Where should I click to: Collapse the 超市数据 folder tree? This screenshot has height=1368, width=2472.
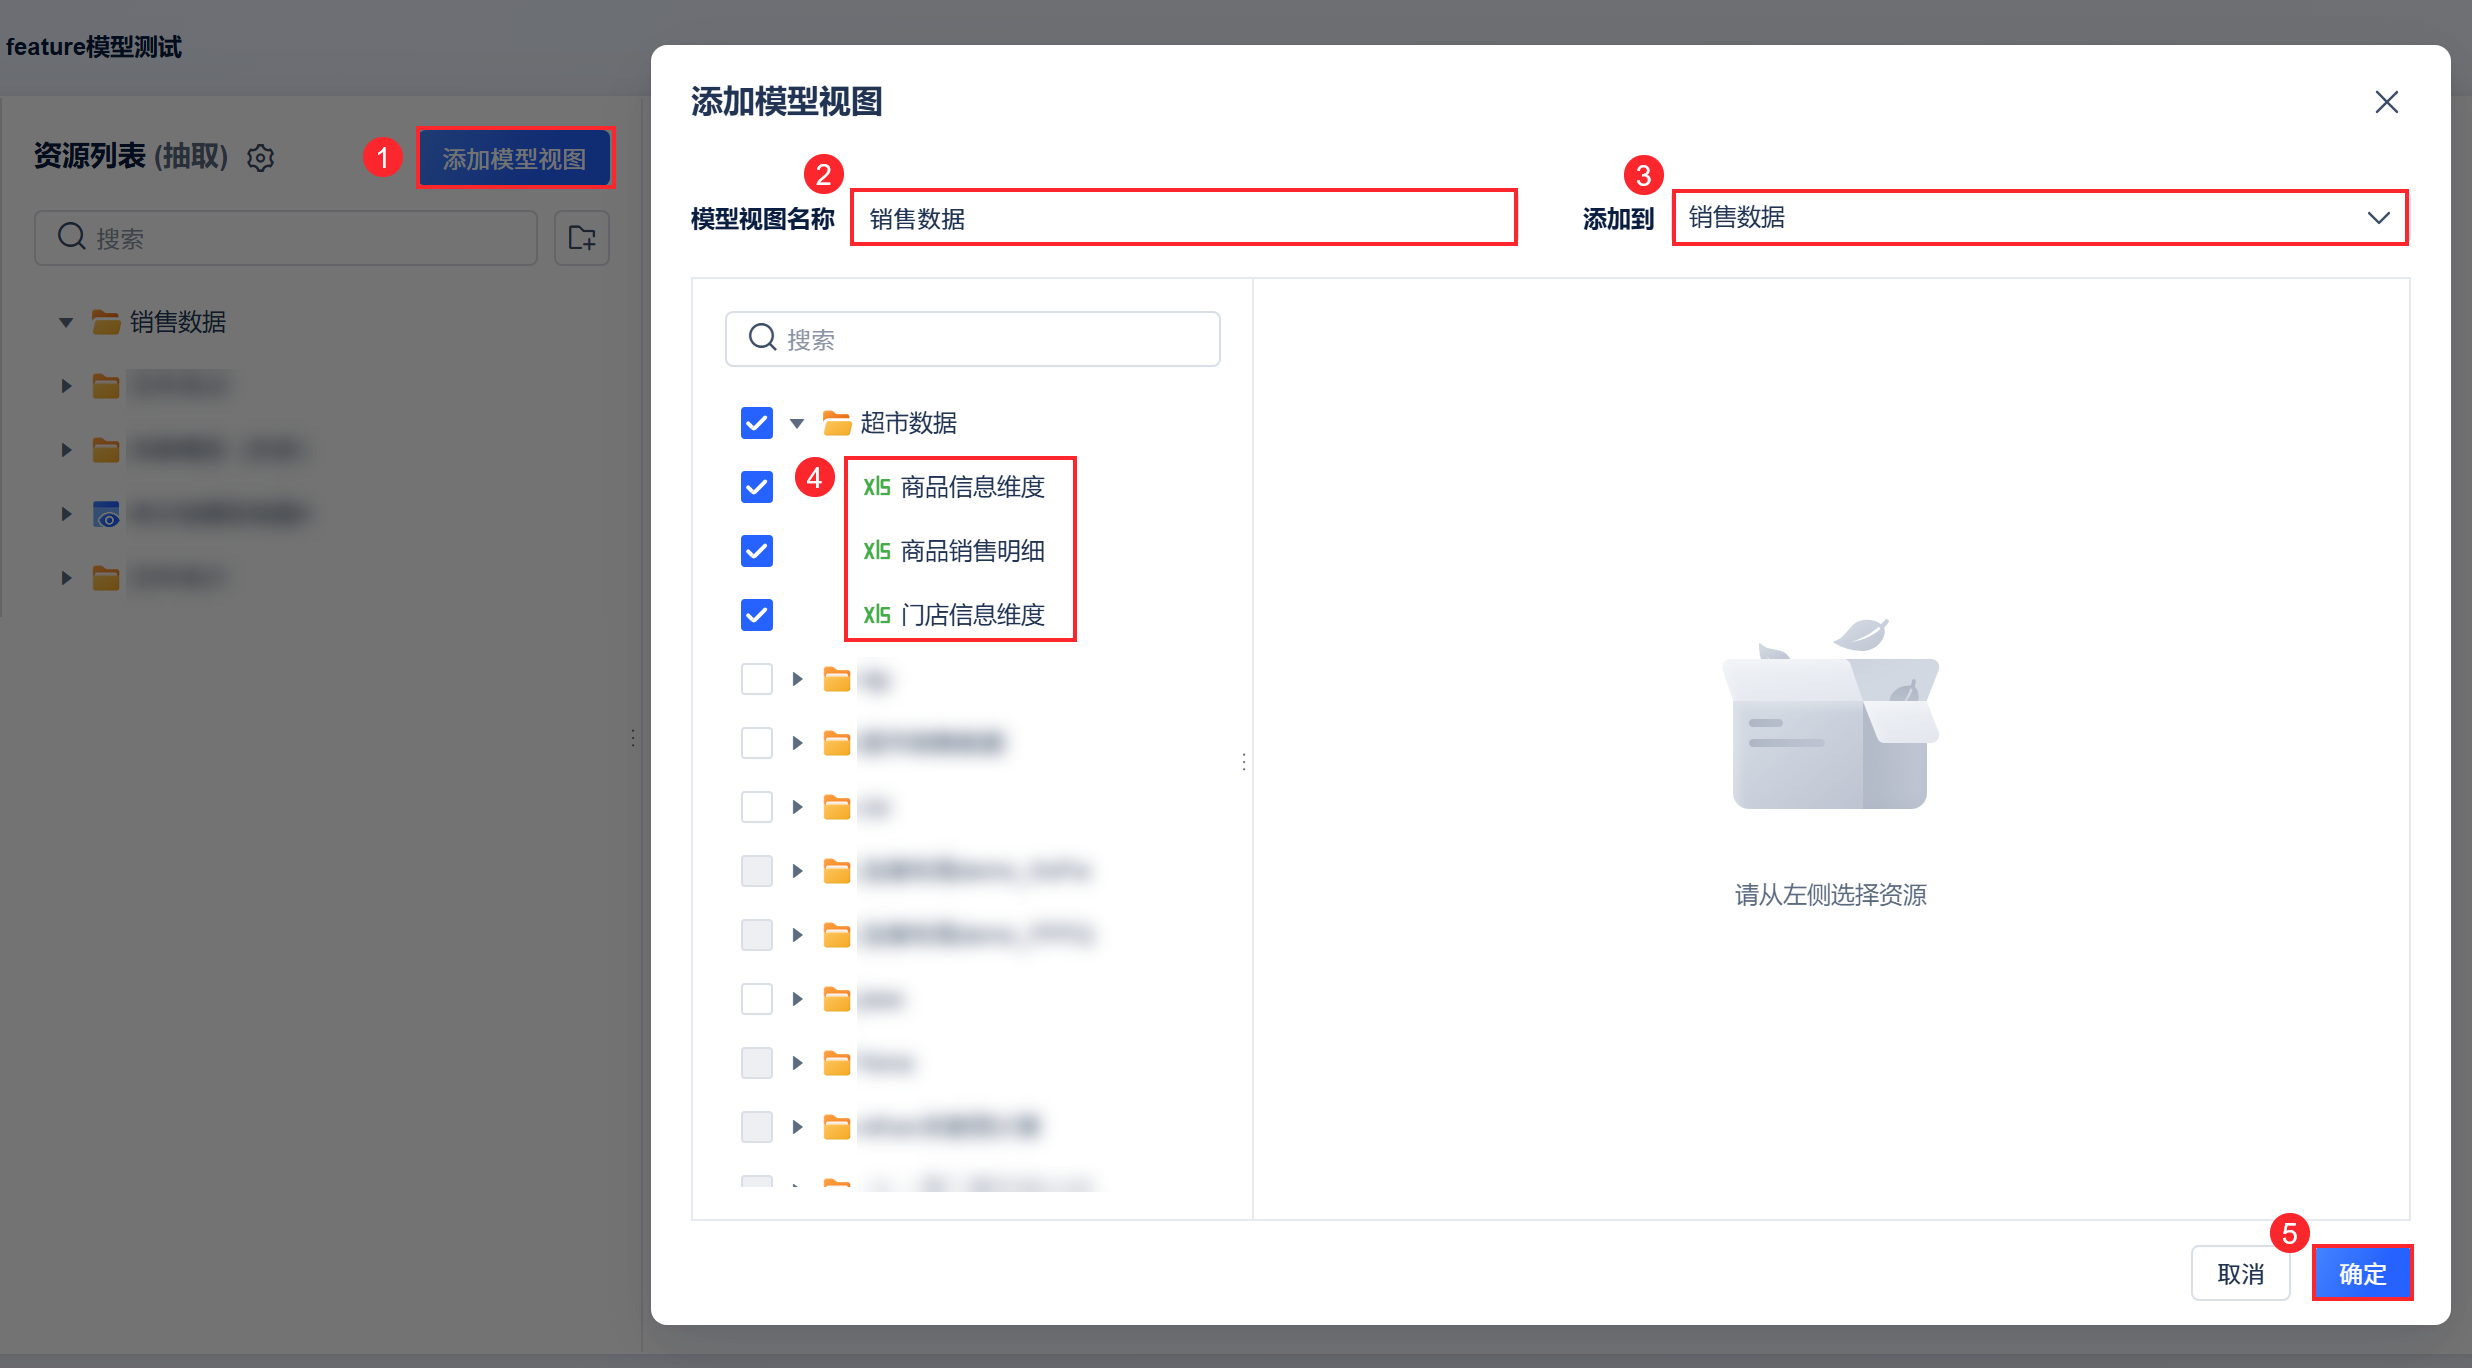797,423
